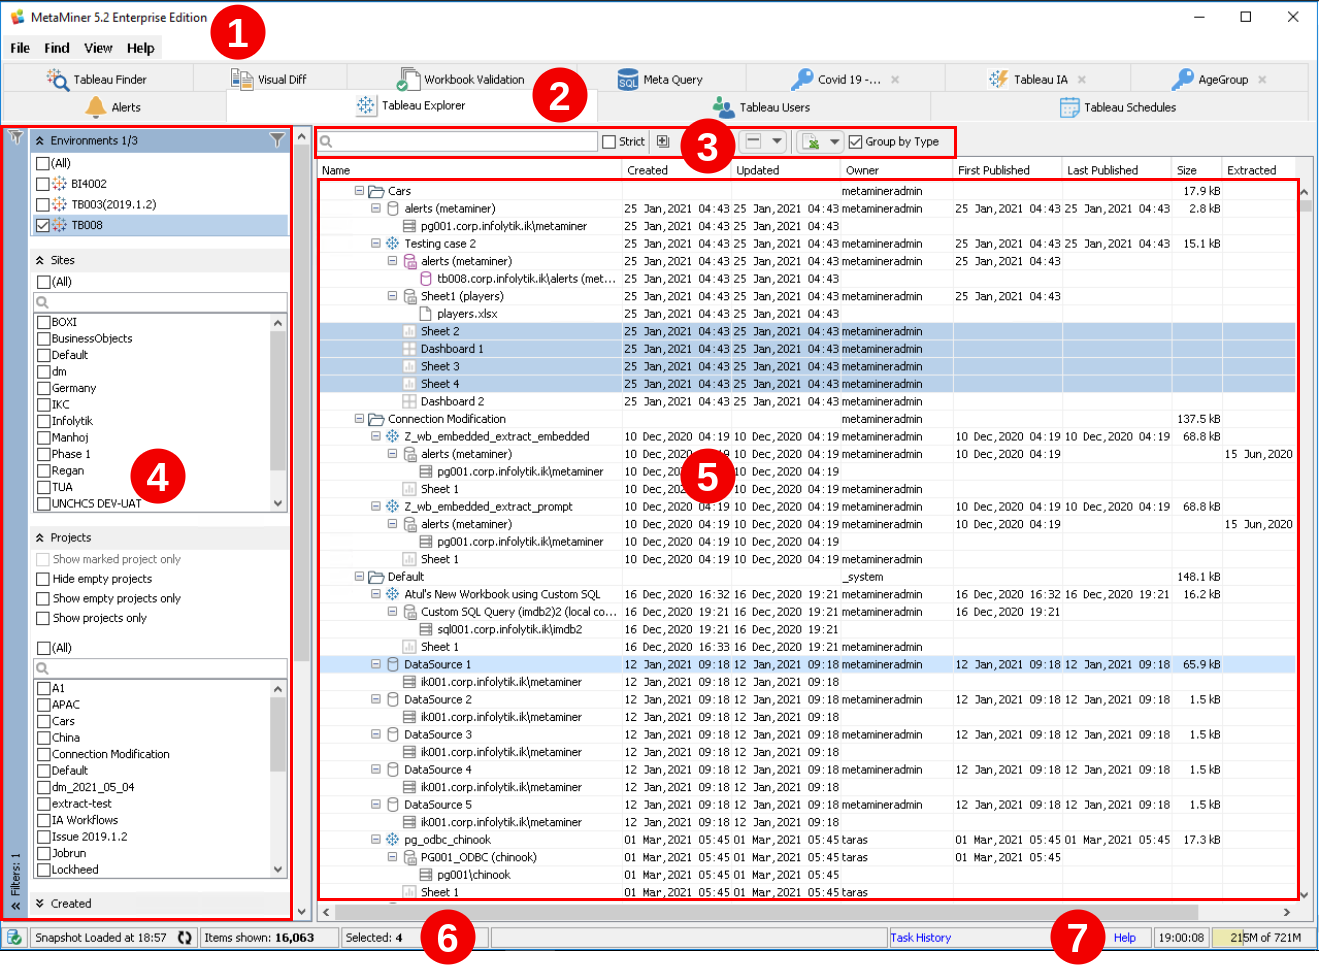Click the players.xlsx file icon
The width and height of the screenshot is (1320, 965).
point(425,313)
